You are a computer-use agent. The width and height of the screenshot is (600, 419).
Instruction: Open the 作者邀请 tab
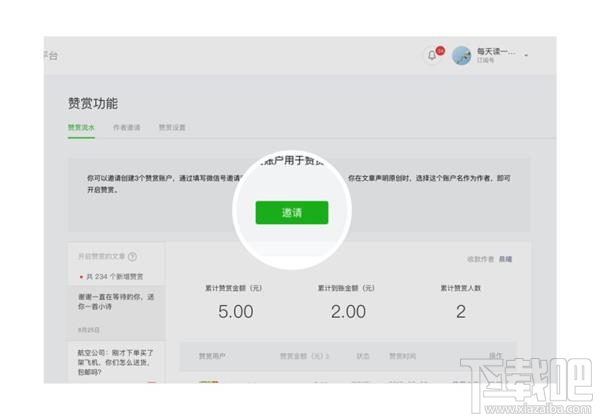127,128
